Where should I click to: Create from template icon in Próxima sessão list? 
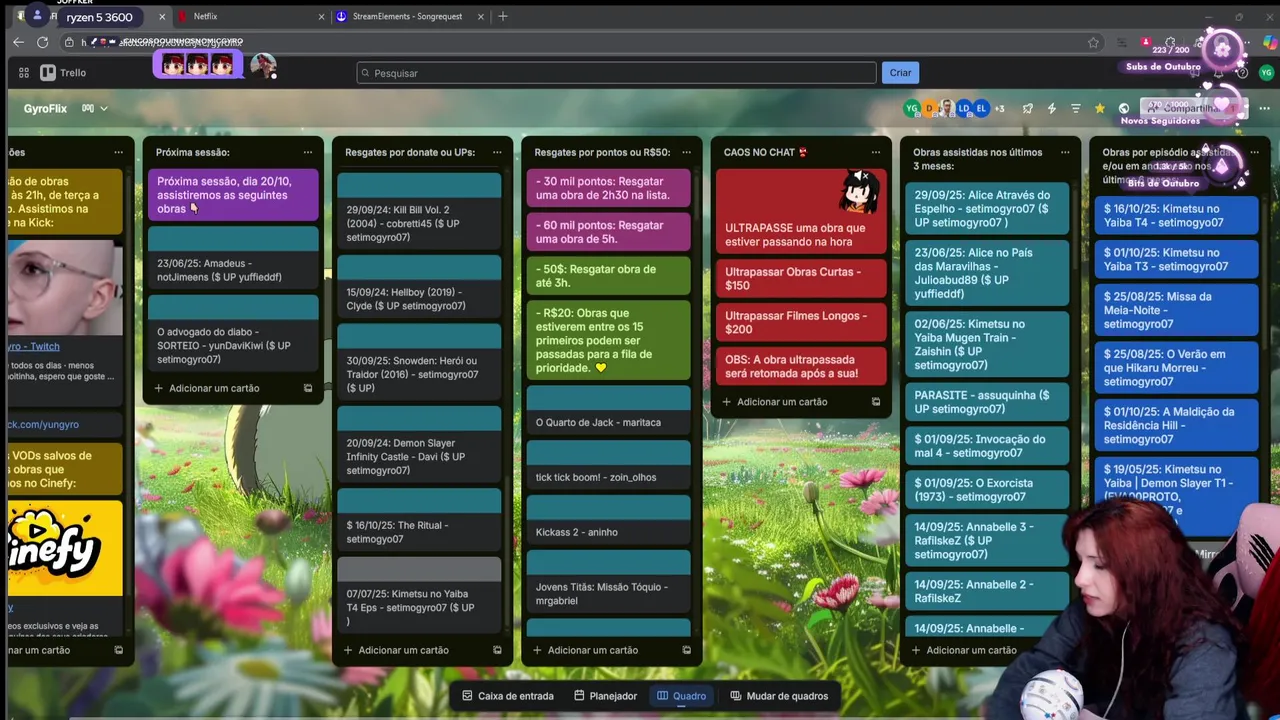(308, 388)
